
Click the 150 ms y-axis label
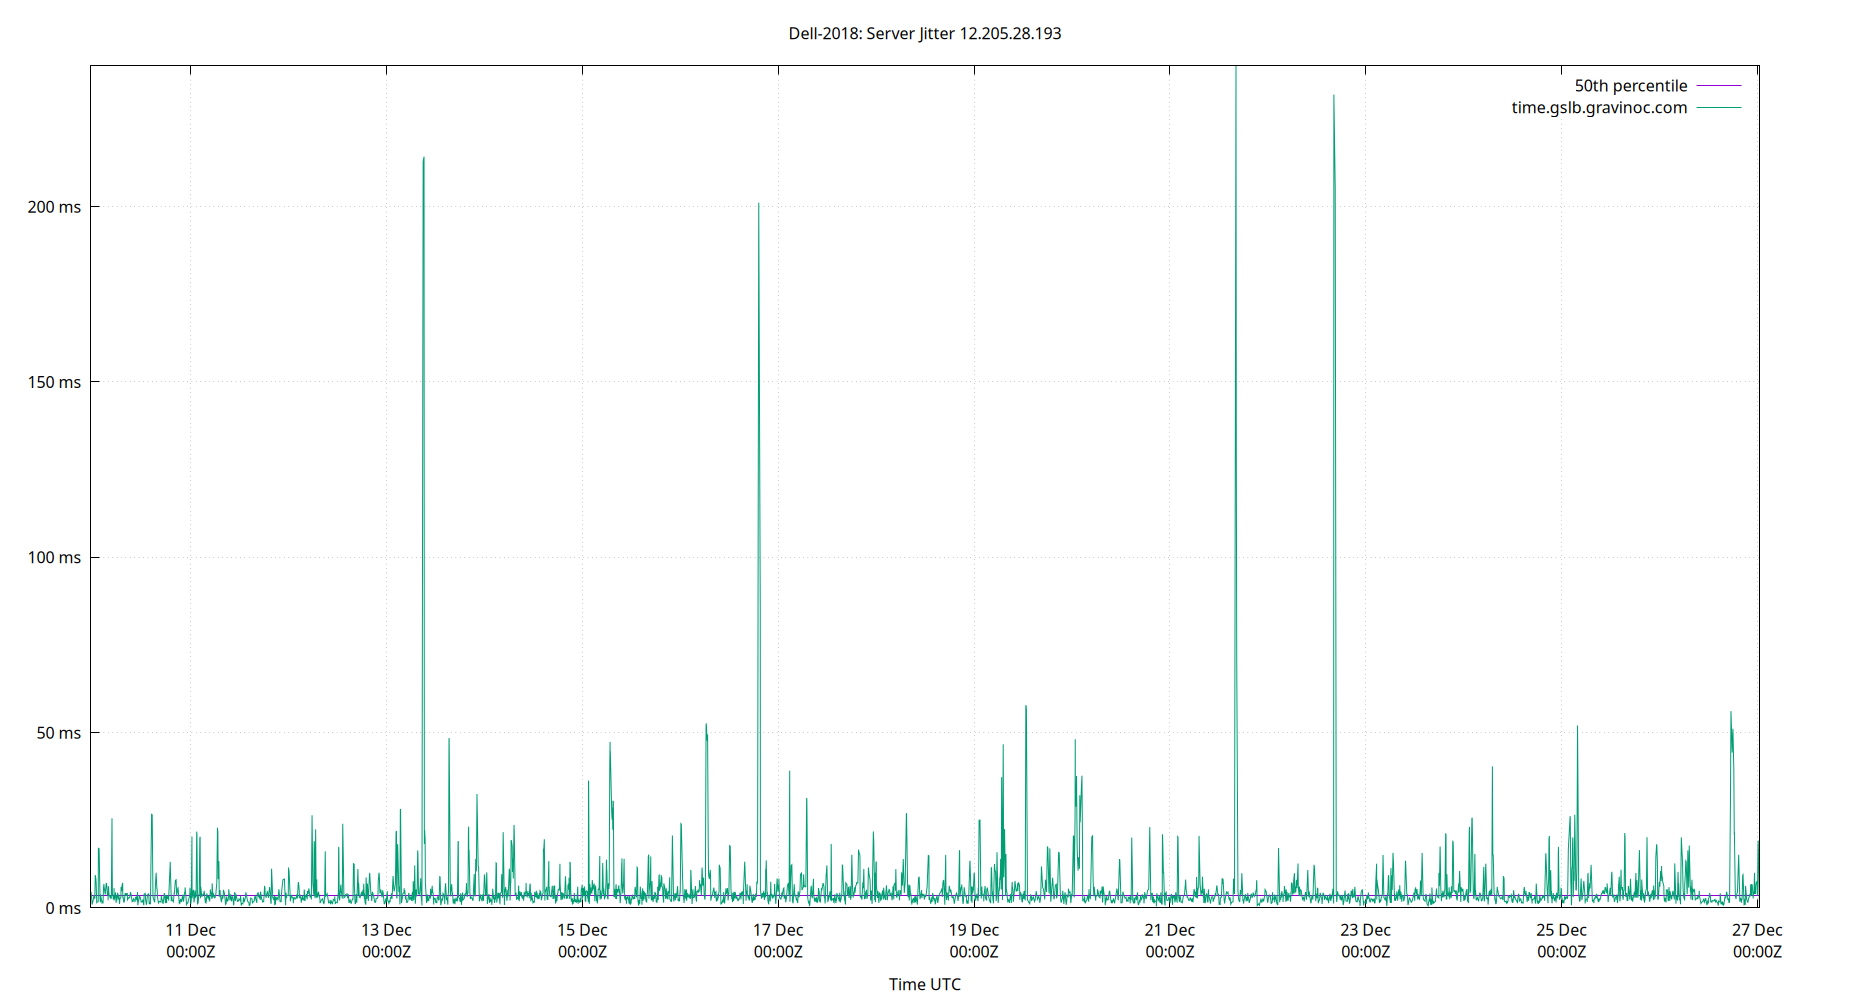coord(53,381)
